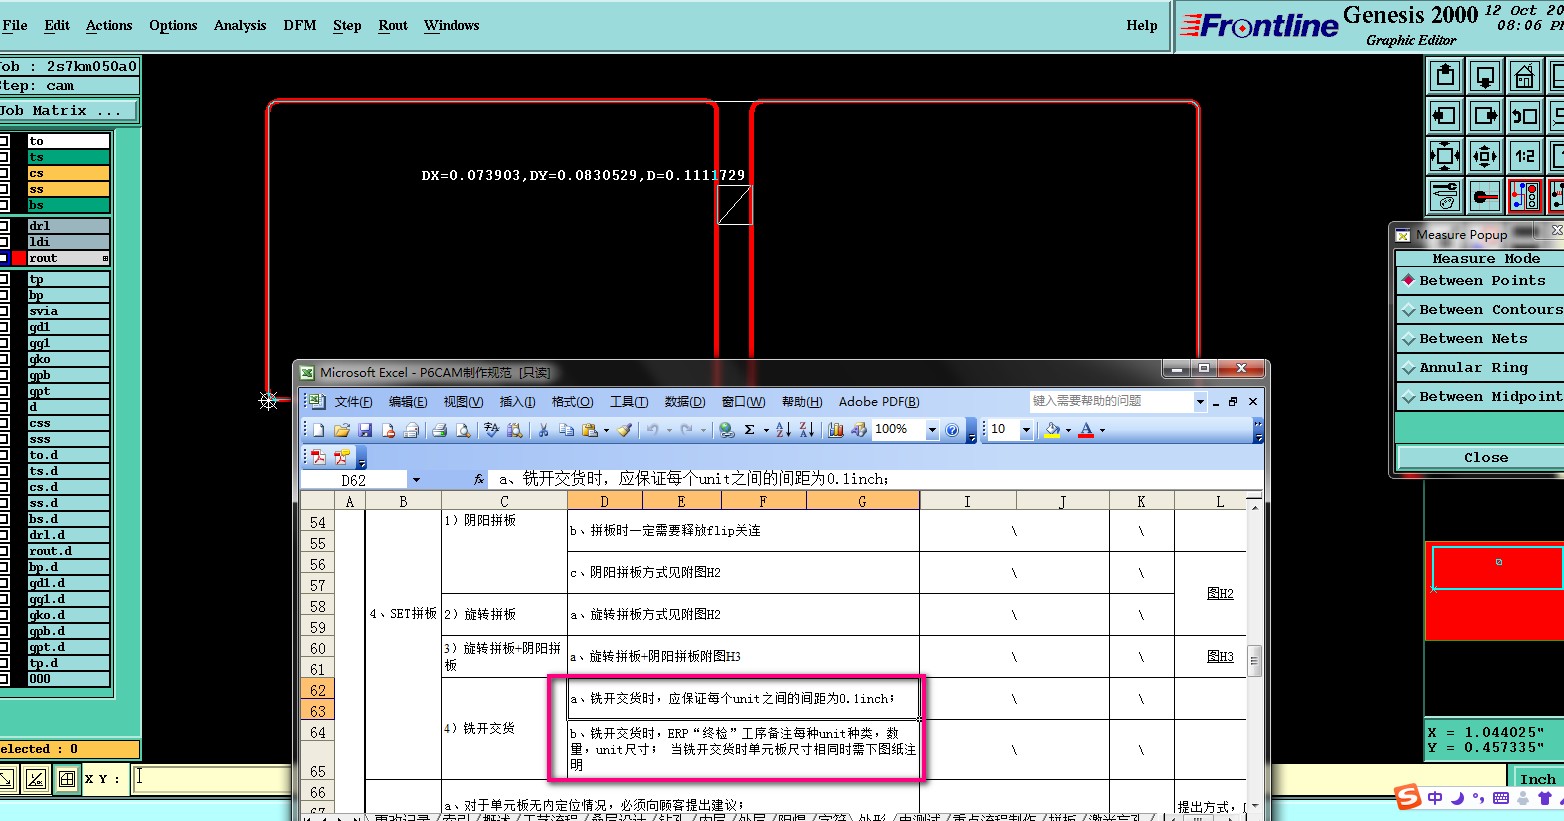Click Excel Print Preview icon

463,430
